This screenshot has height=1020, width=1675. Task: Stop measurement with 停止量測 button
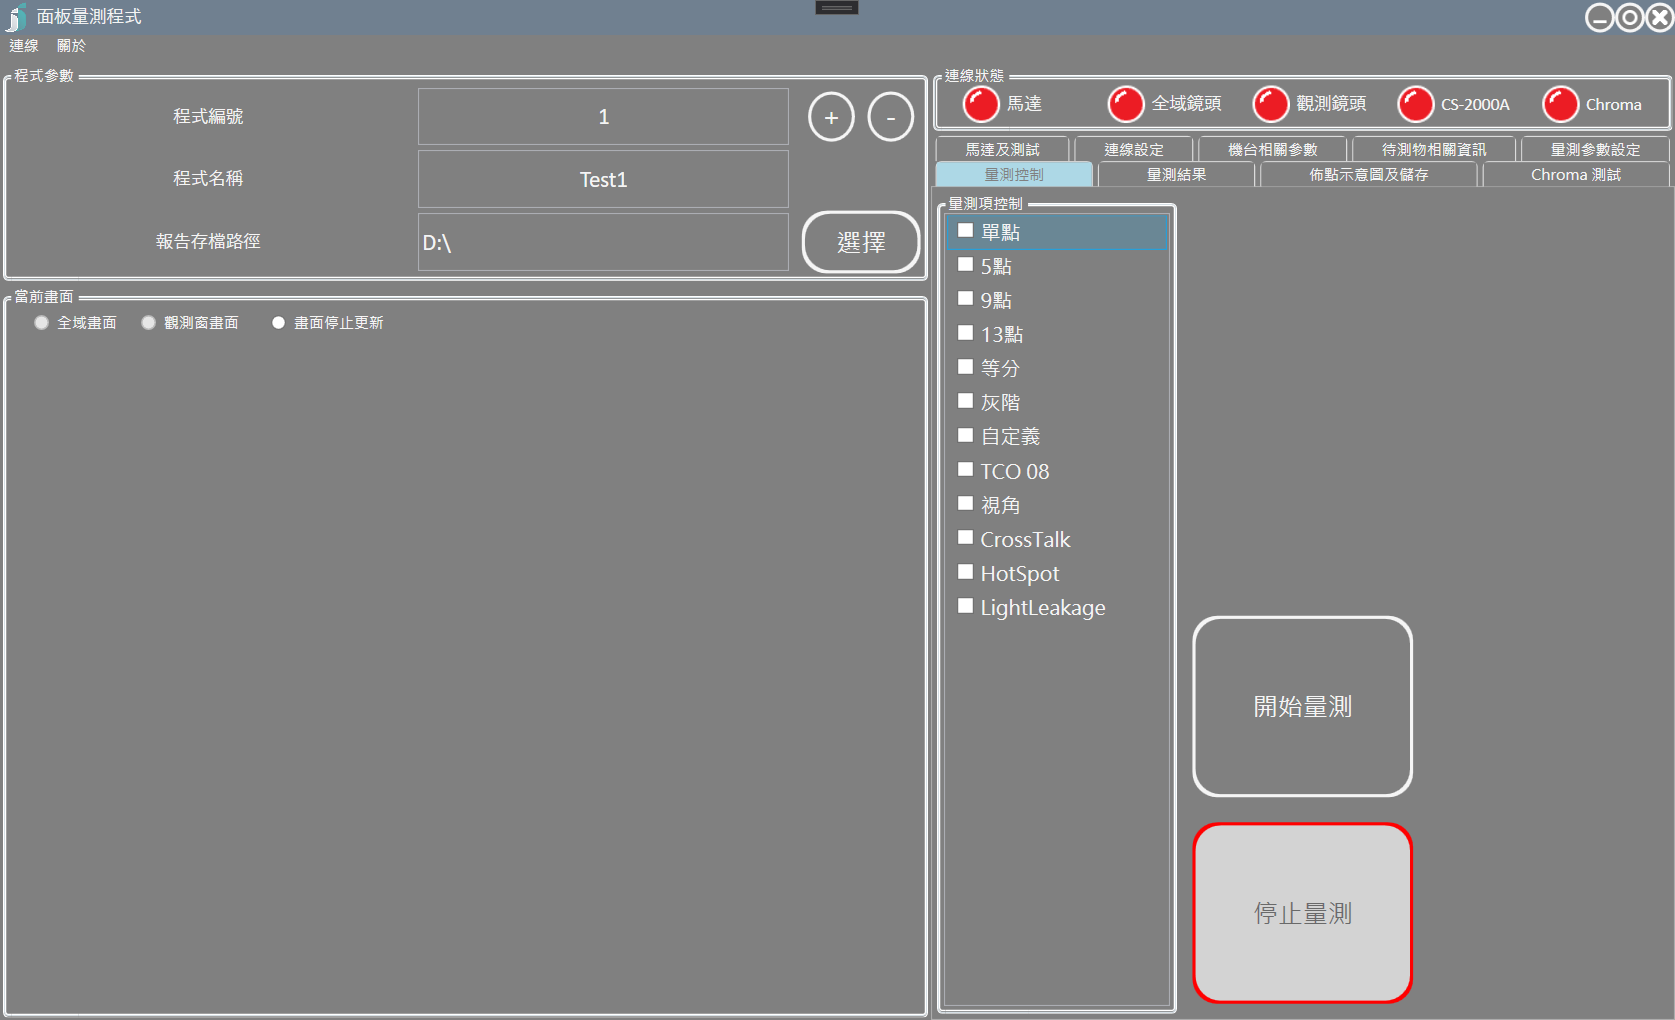click(x=1302, y=913)
